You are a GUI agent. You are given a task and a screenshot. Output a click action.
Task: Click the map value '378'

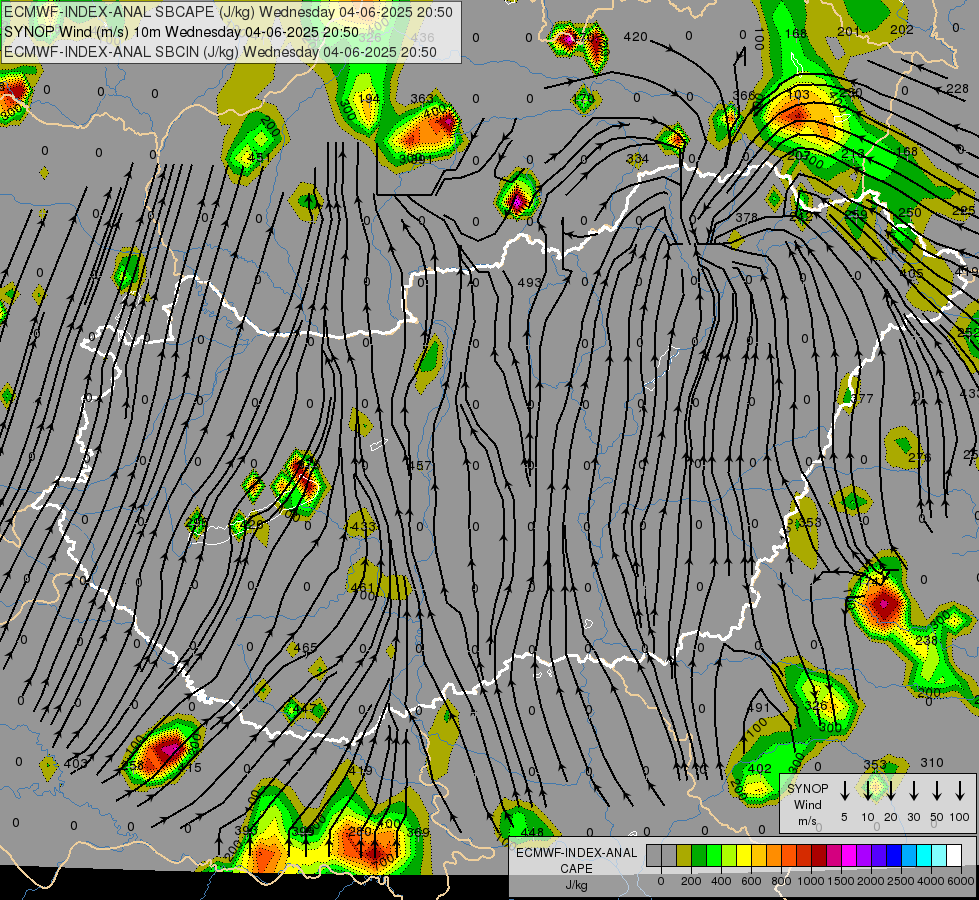pos(747,217)
